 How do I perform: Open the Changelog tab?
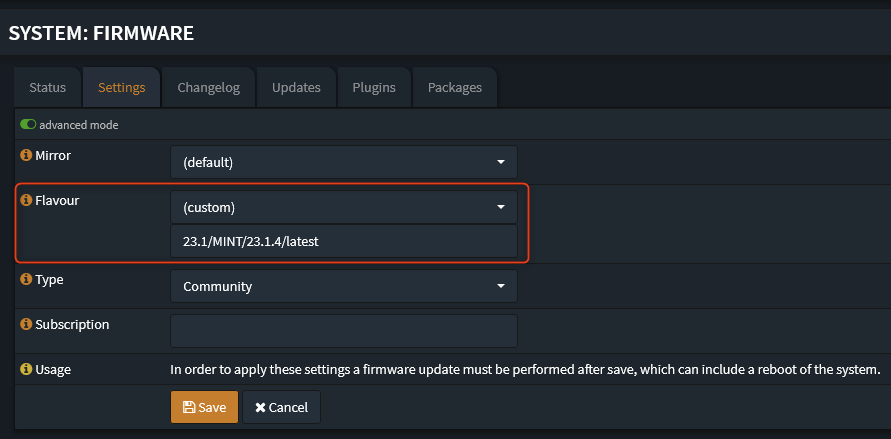pyautogui.click(x=208, y=88)
